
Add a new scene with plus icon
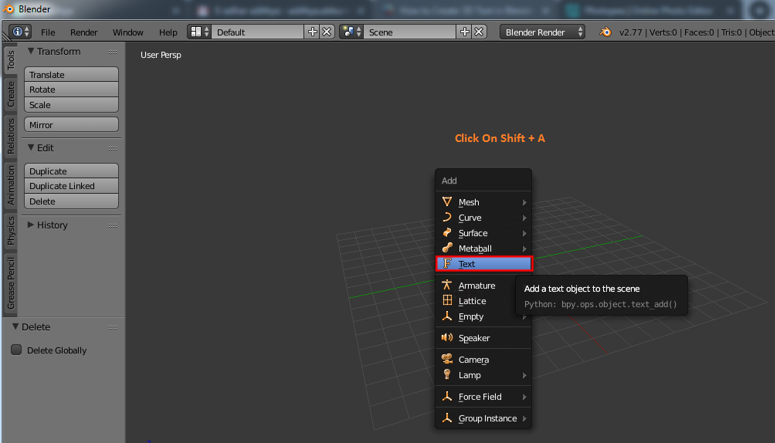click(465, 32)
